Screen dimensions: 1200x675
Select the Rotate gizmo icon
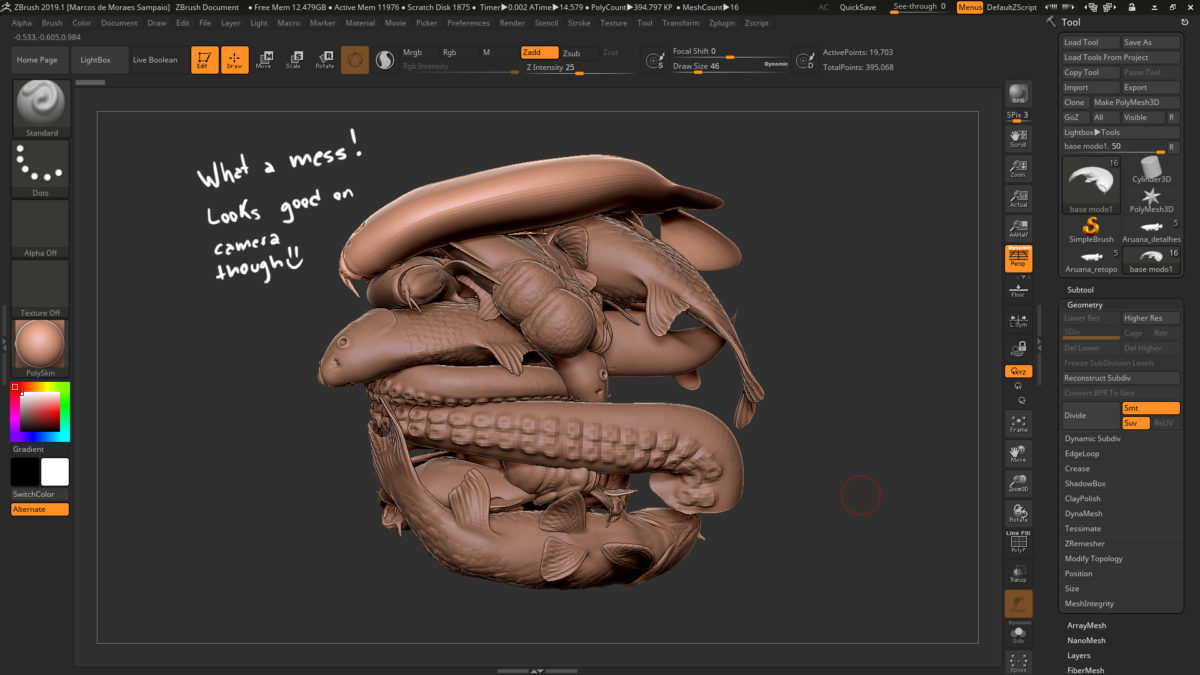coord(325,60)
